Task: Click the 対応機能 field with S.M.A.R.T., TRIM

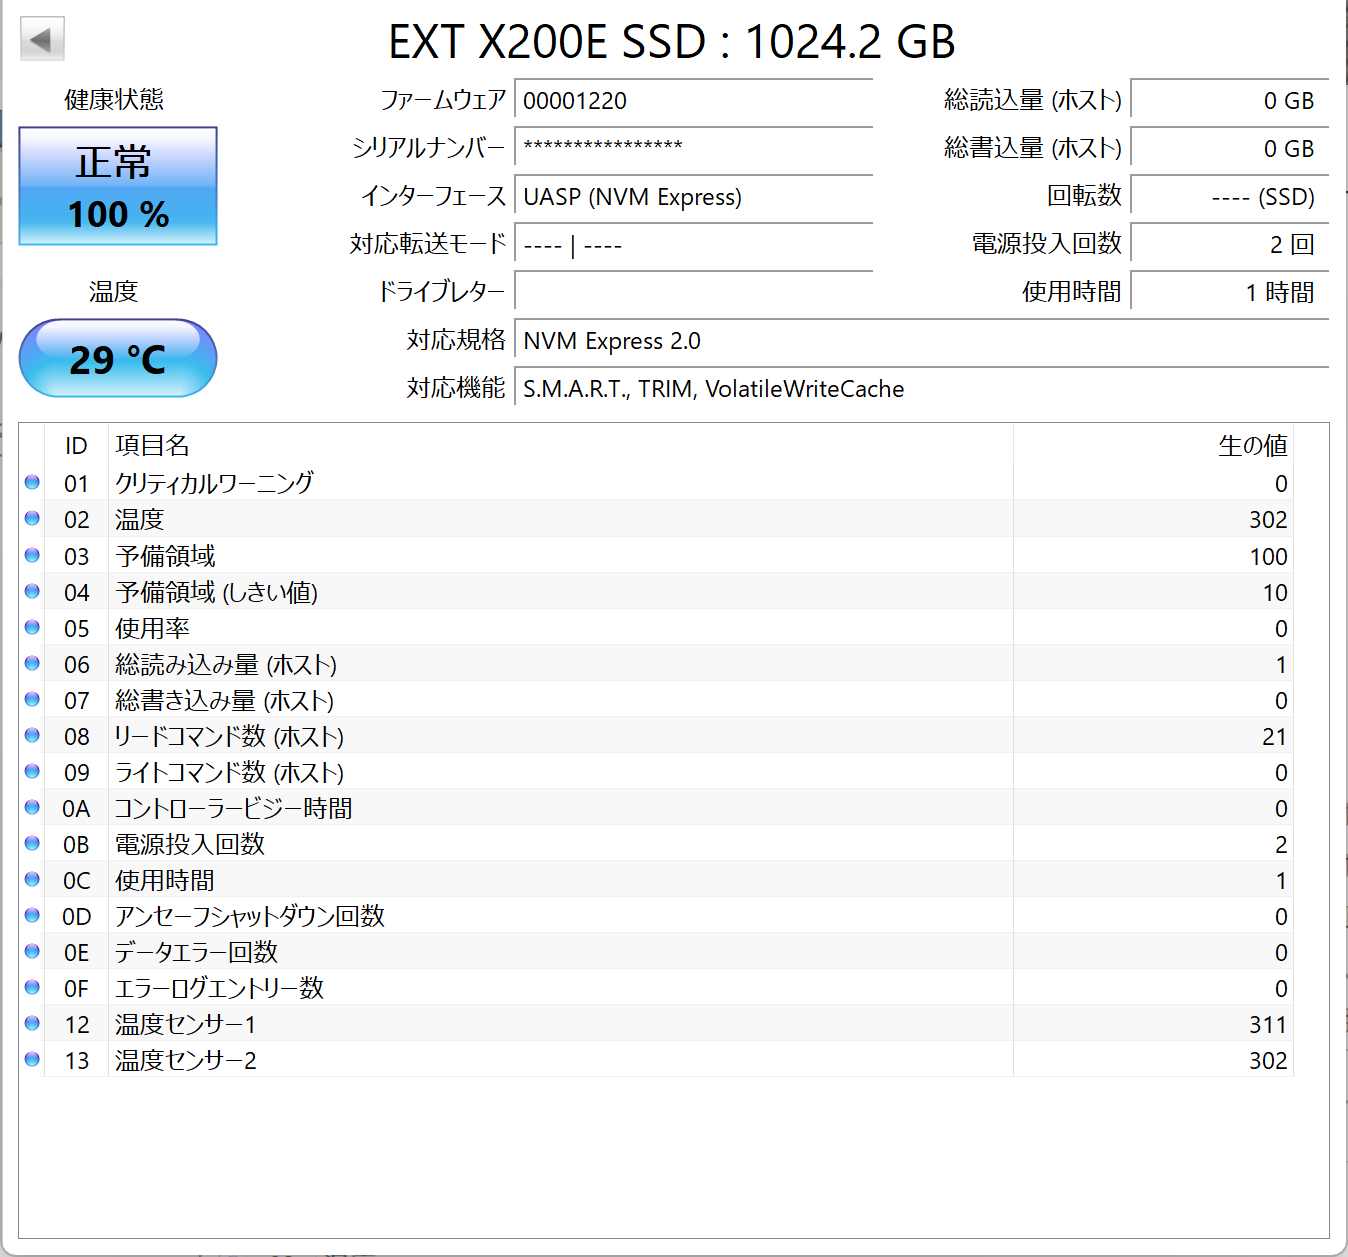Action: [x=921, y=389]
